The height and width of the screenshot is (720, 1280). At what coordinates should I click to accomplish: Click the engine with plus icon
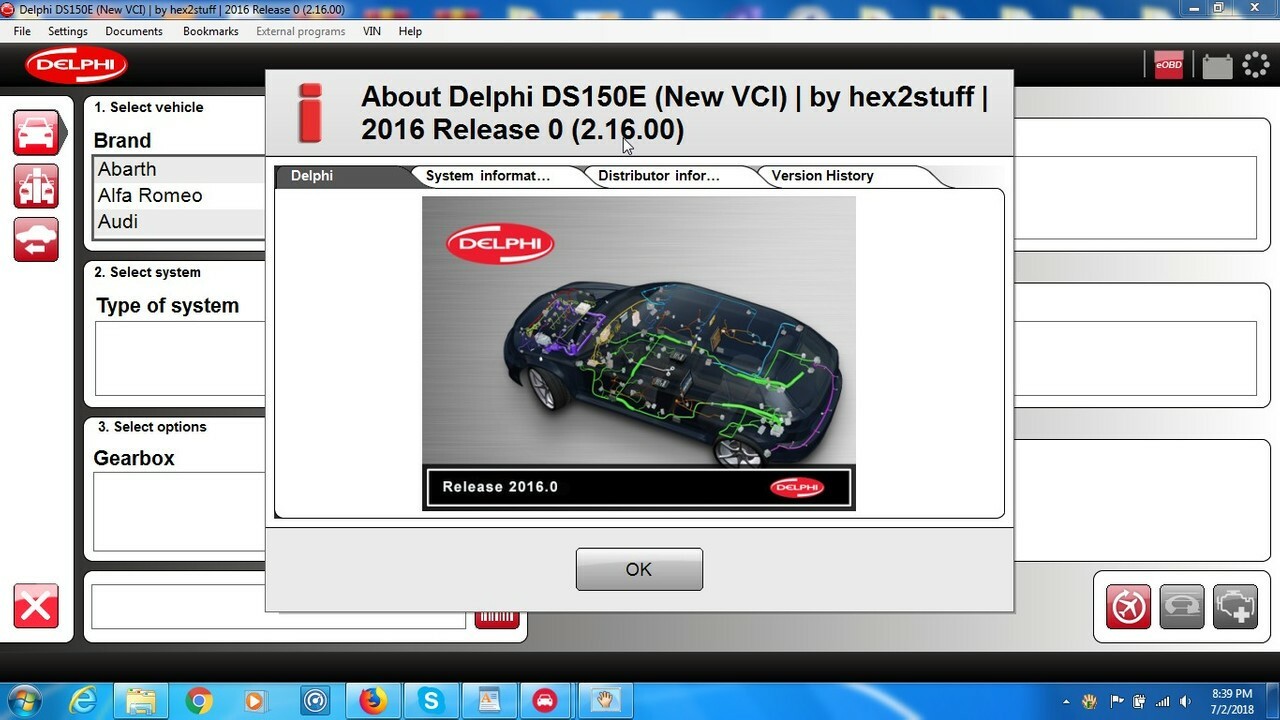(1235, 607)
